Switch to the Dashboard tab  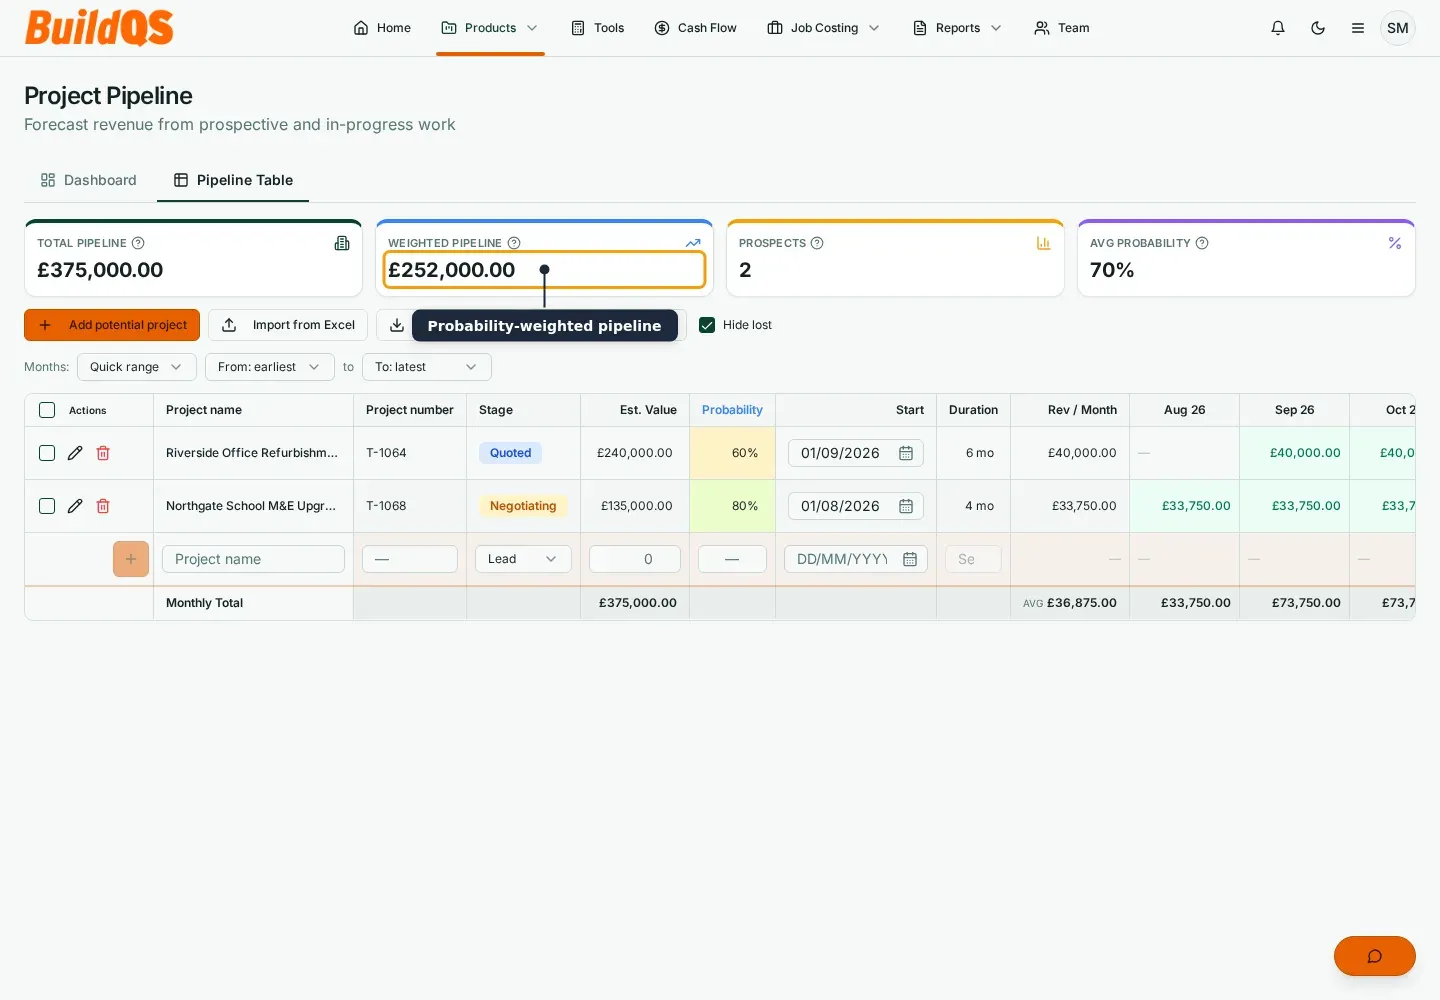click(x=89, y=180)
